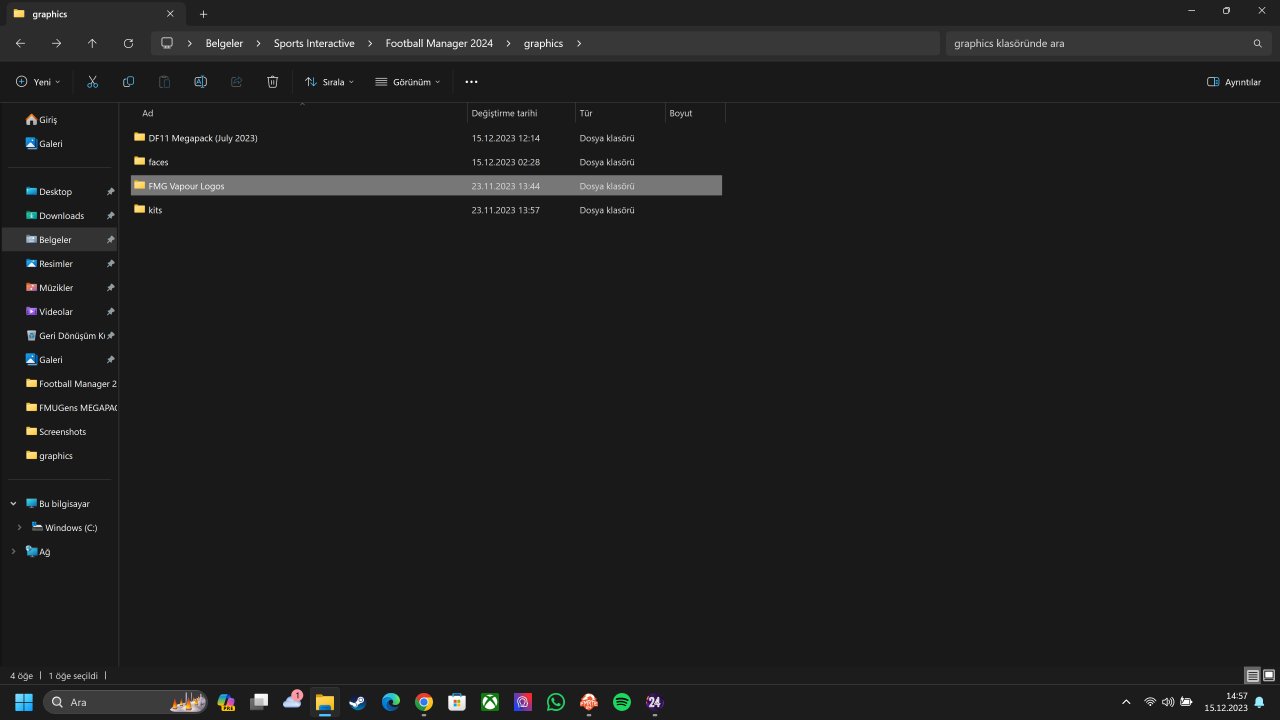
Task: Open Screenshots in the sidebar
Action: (x=60, y=432)
